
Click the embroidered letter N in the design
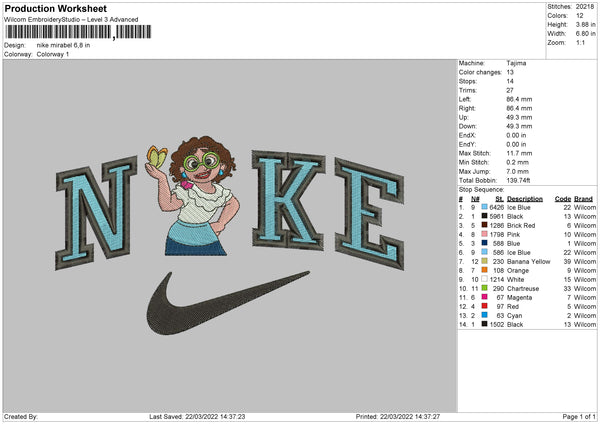pos(96,212)
